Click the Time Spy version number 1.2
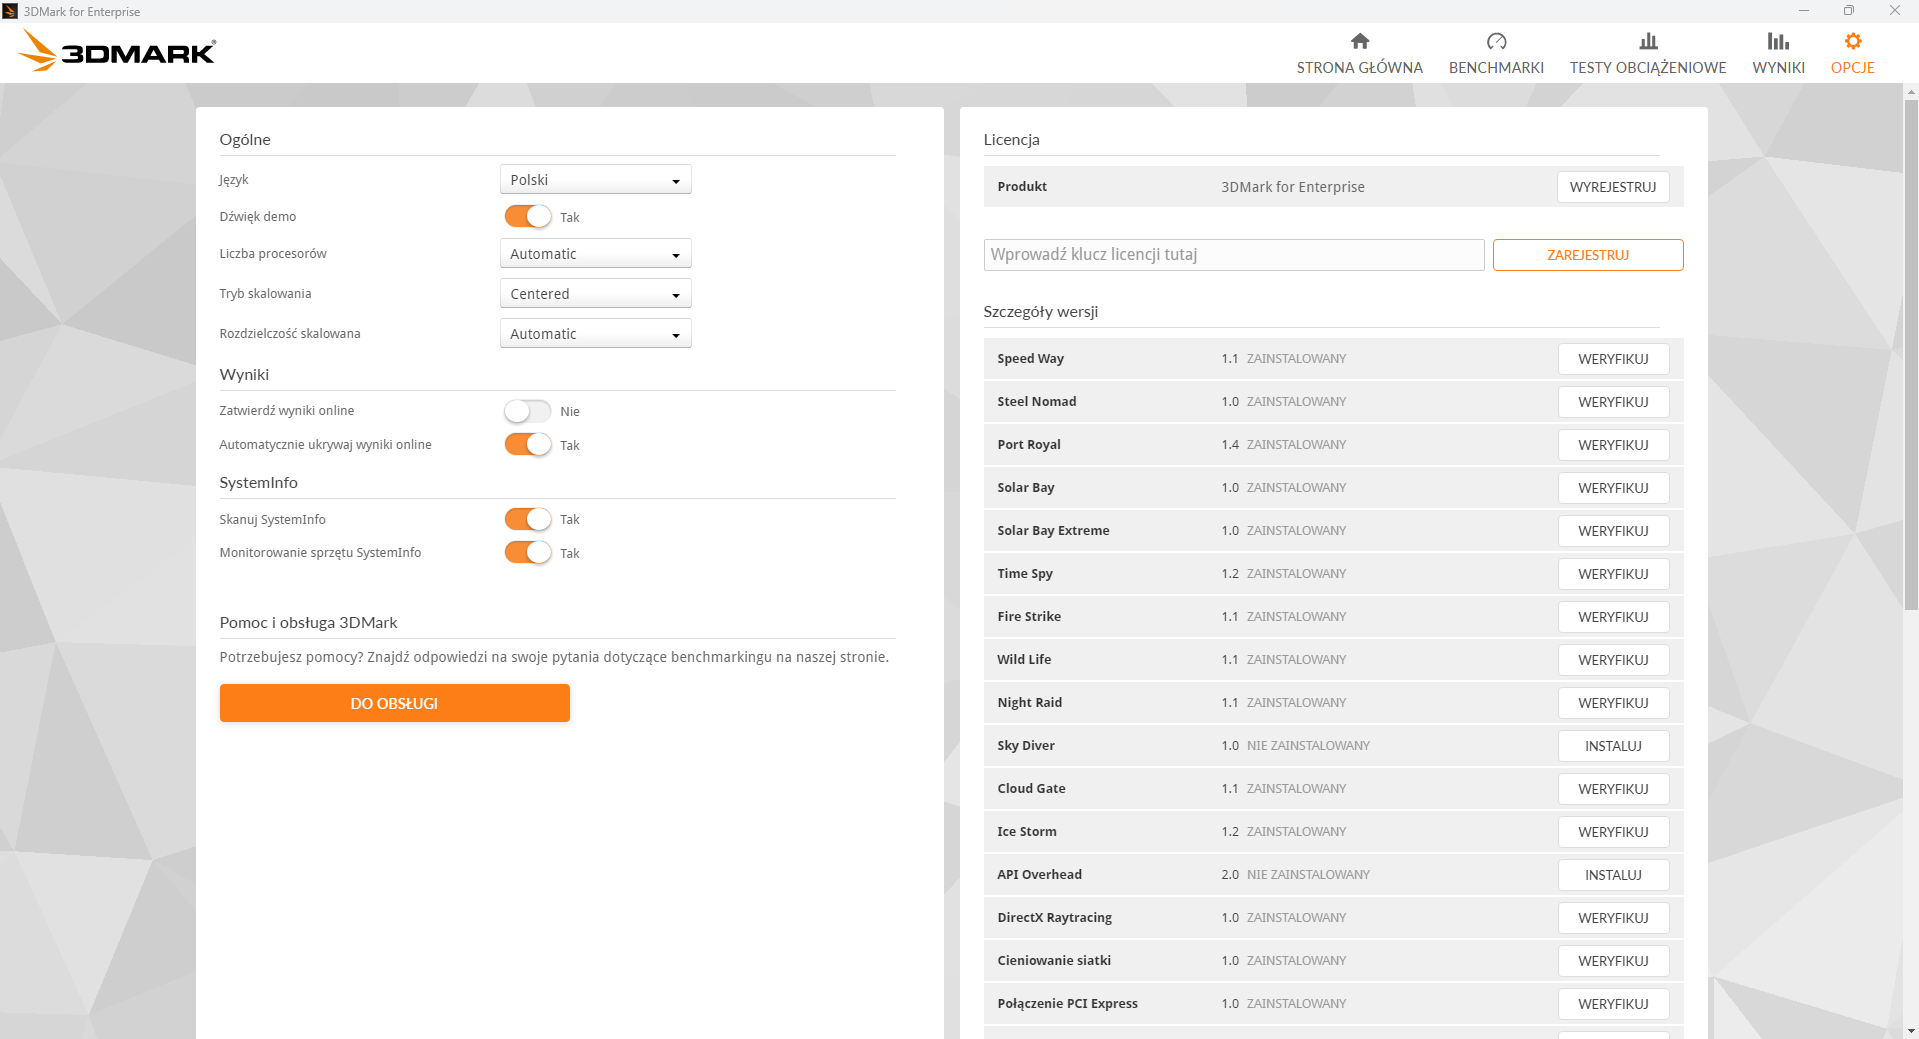This screenshot has width=1919, height=1039. coord(1230,574)
